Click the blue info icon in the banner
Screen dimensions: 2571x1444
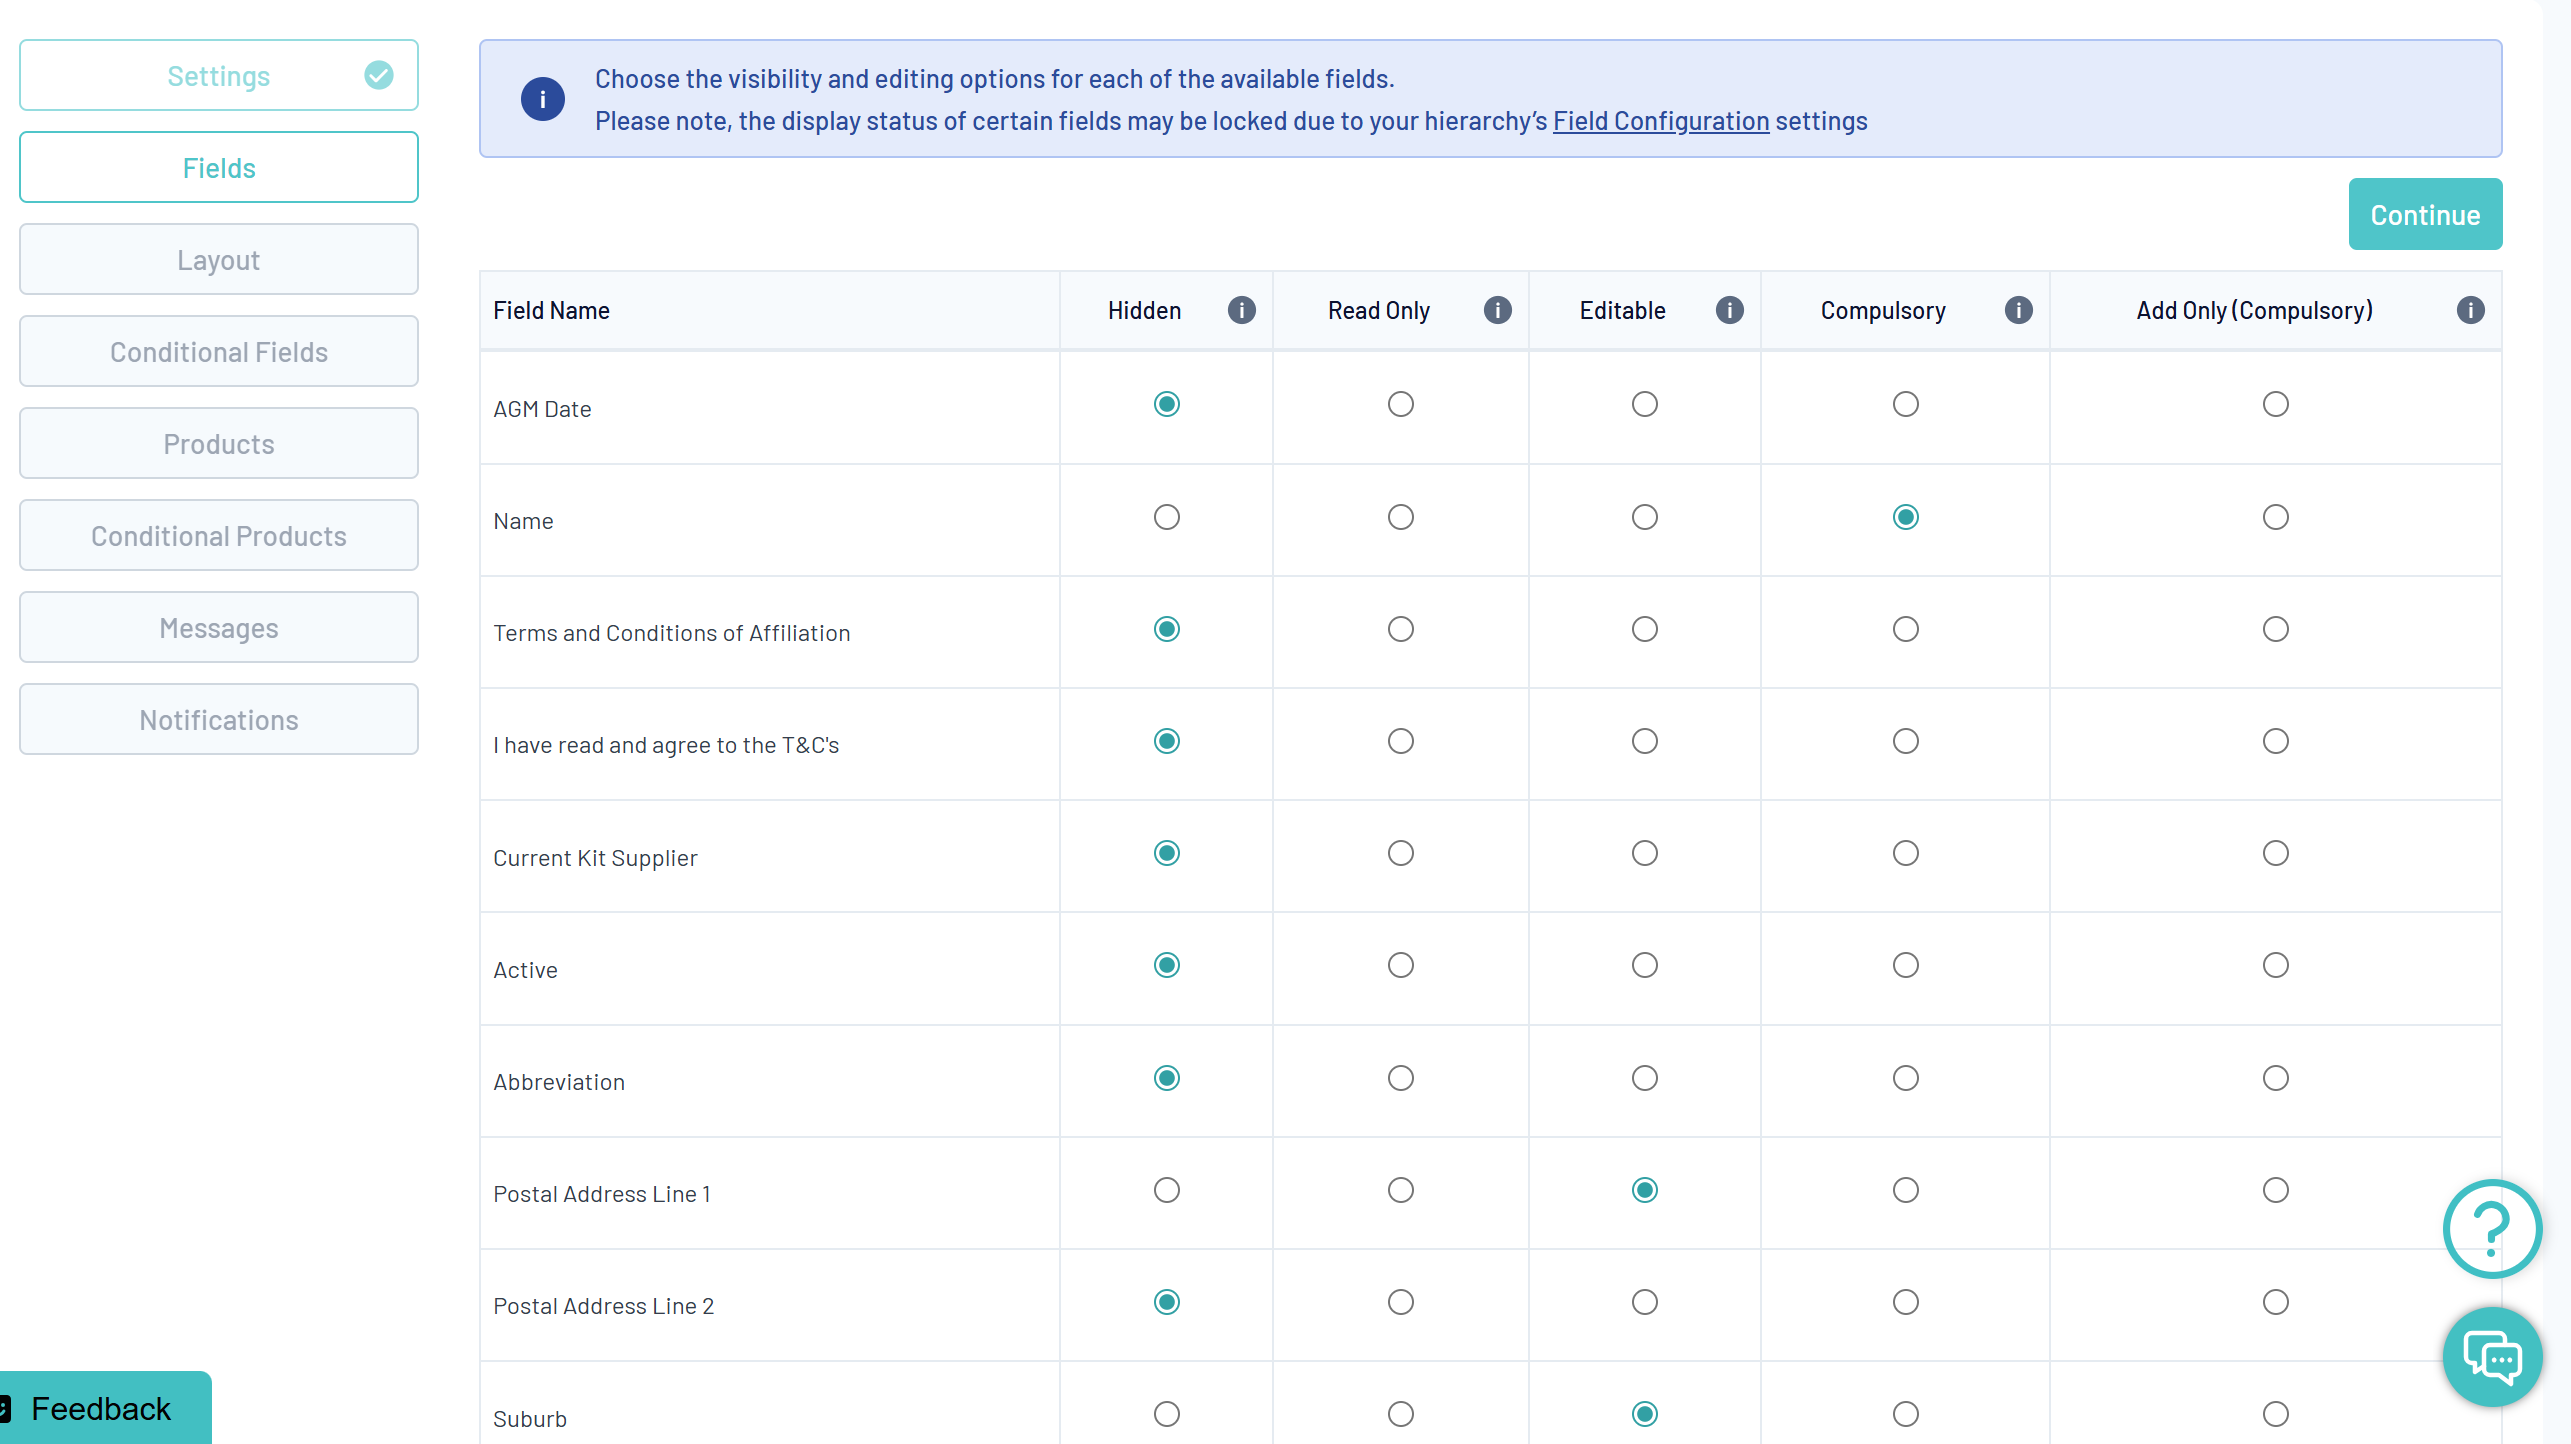click(542, 99)
